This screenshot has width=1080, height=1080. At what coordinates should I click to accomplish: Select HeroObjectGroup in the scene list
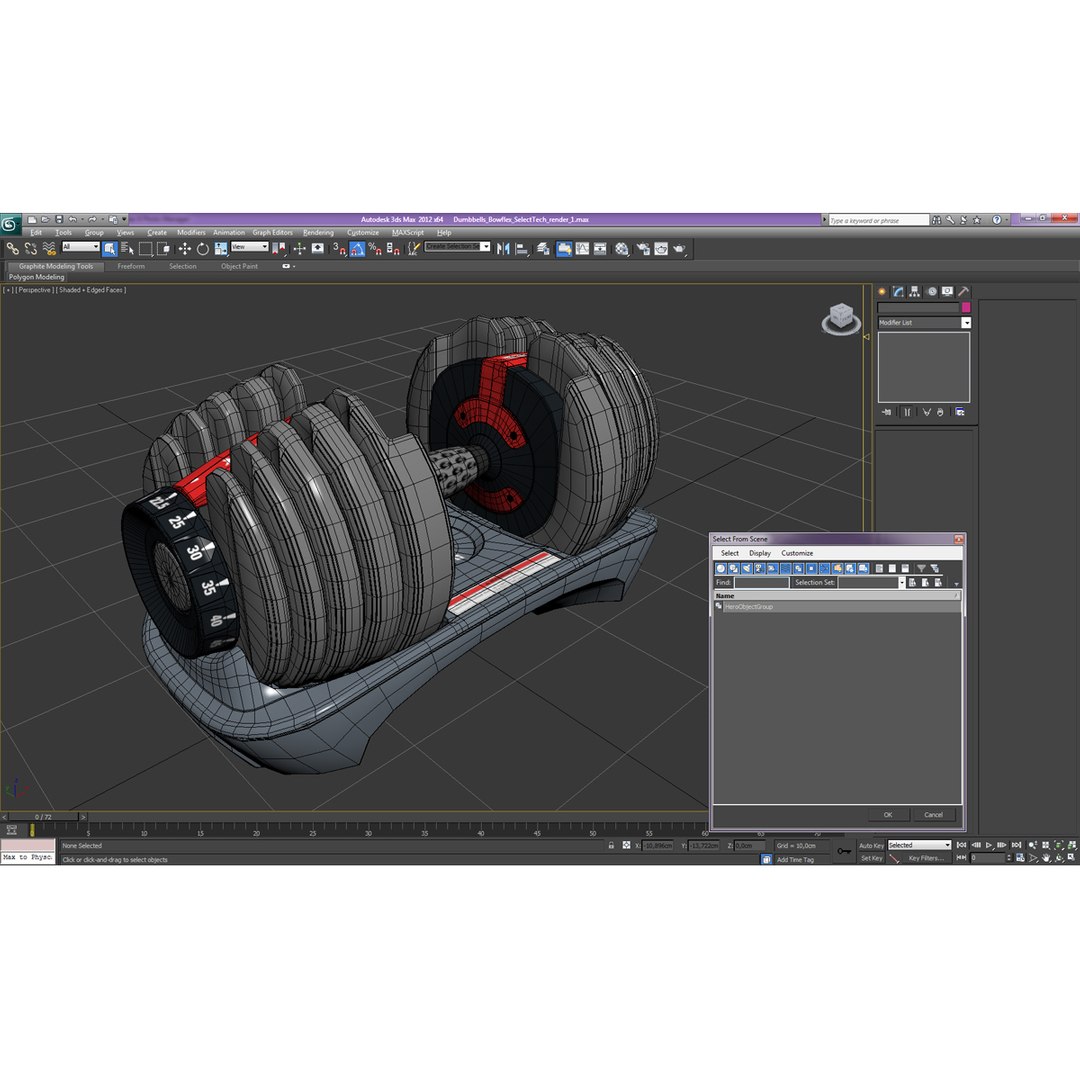[x=837, y=607]
